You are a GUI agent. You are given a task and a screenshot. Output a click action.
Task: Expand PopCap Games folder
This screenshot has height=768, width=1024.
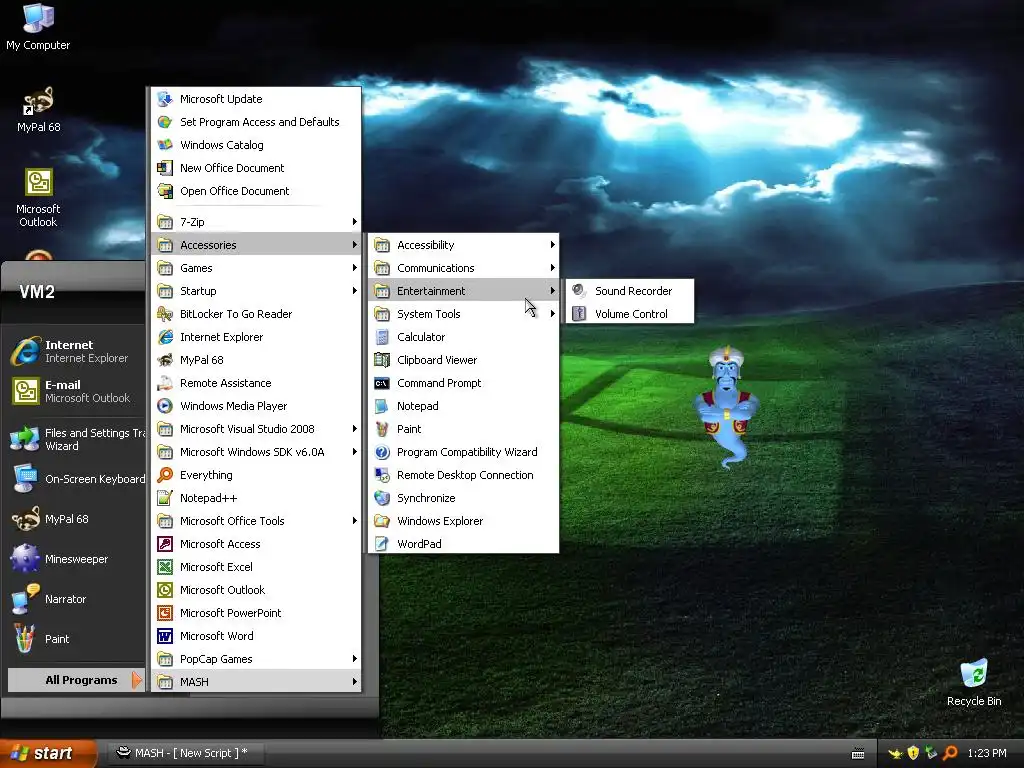[256, 659]
